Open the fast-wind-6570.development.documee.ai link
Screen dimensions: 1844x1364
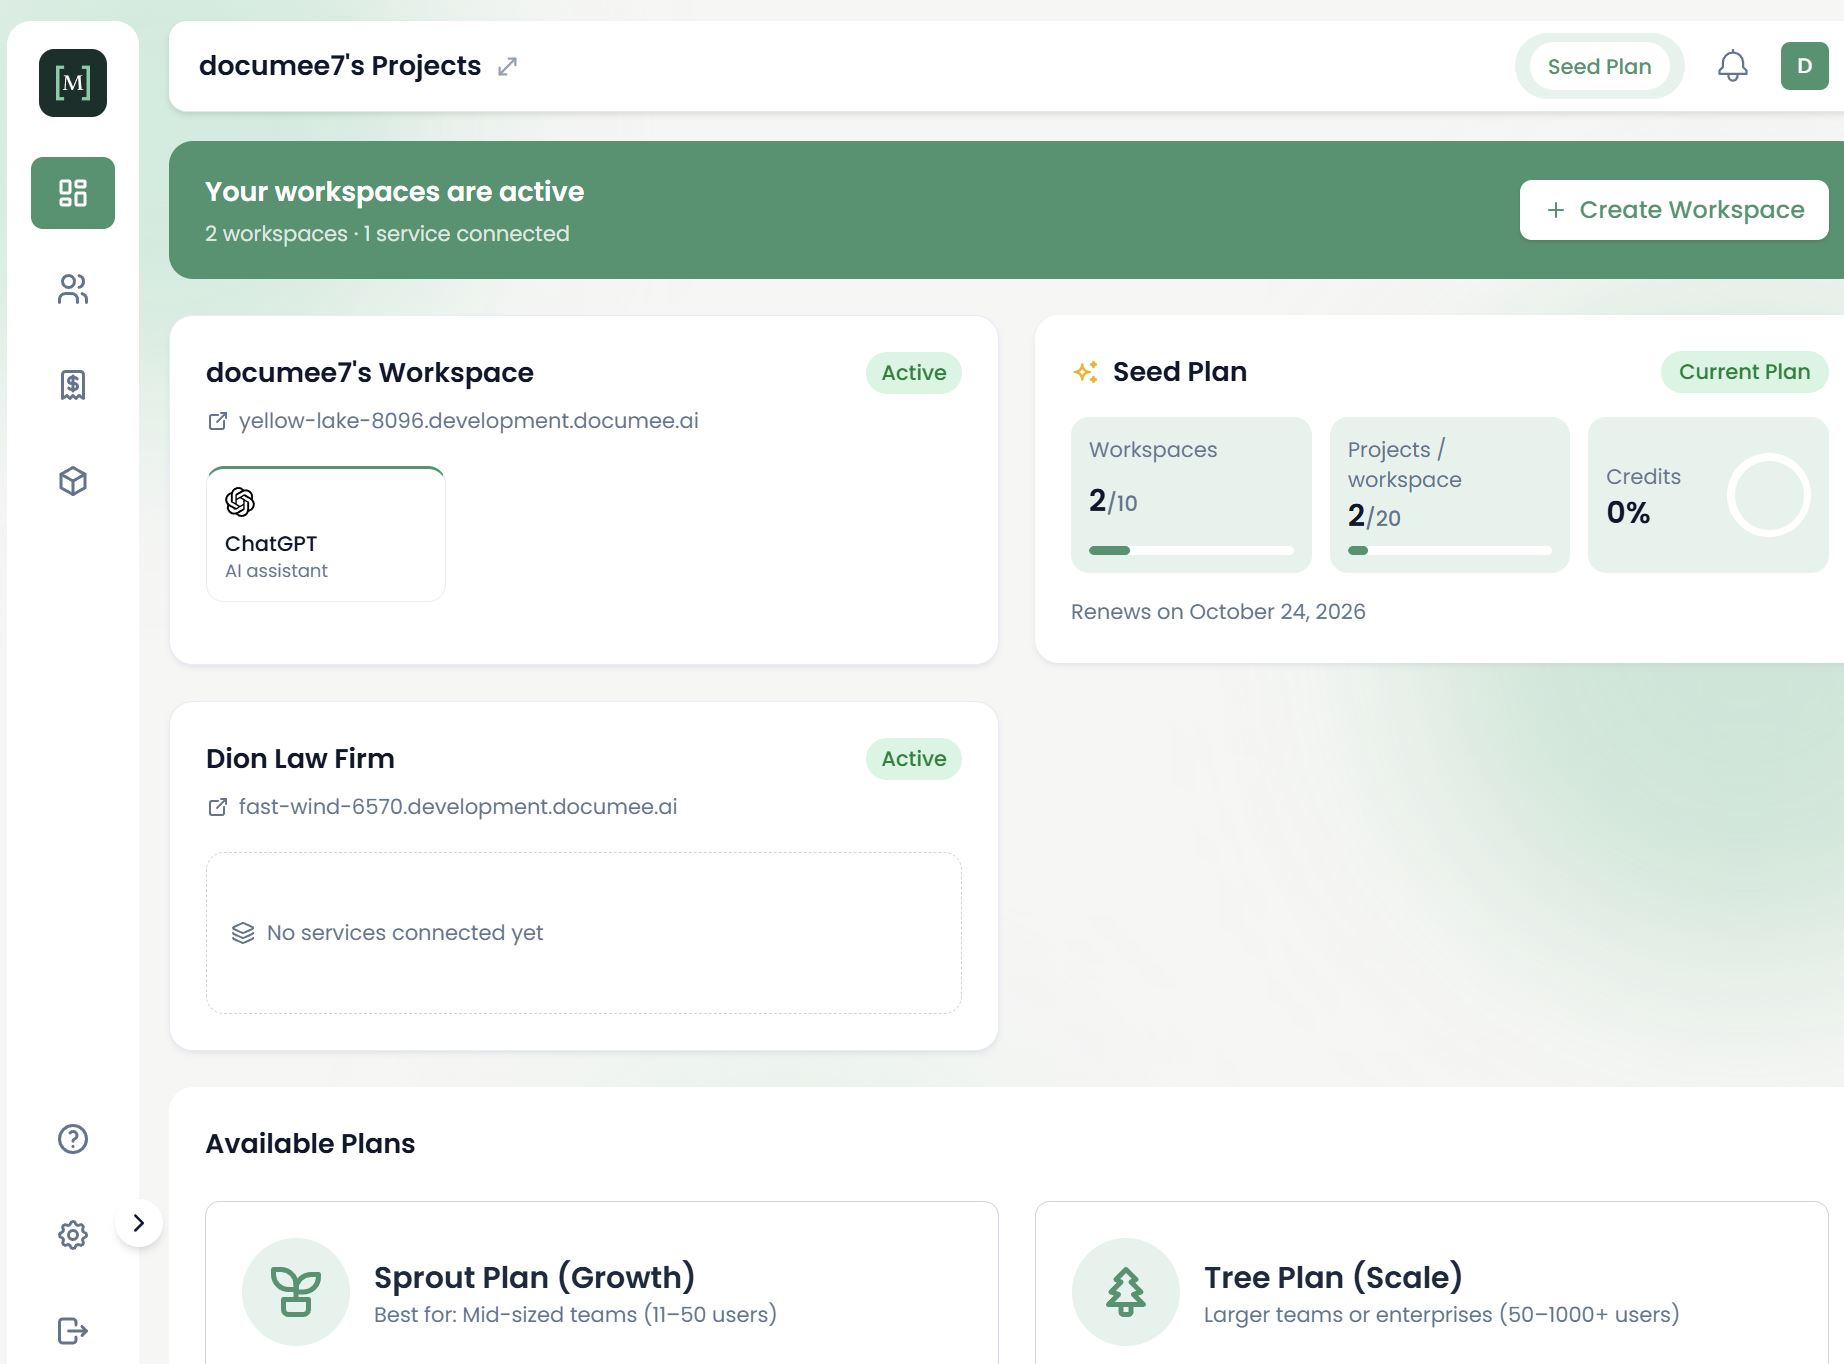tap(457, 807)
